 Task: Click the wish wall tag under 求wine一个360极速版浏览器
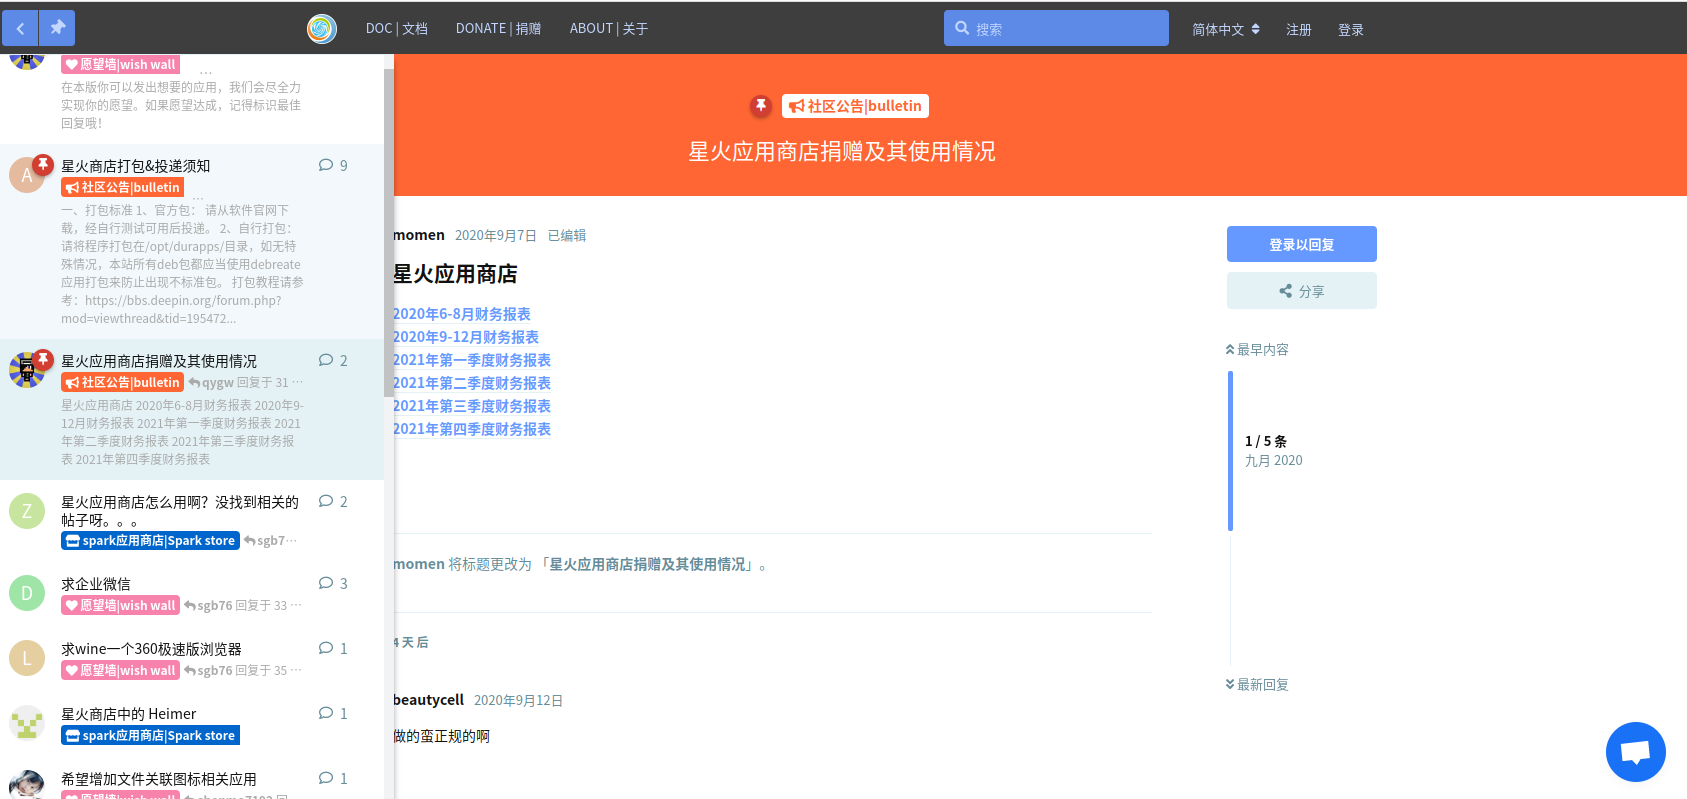(x=121, y=671)
